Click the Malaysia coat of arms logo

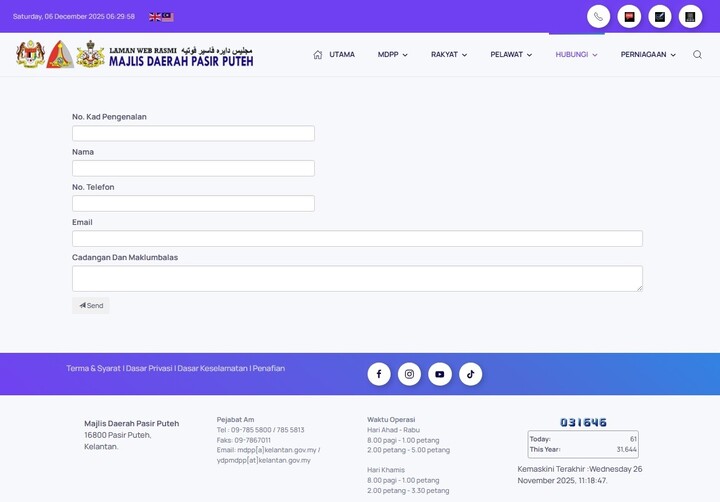coord(30,54)
